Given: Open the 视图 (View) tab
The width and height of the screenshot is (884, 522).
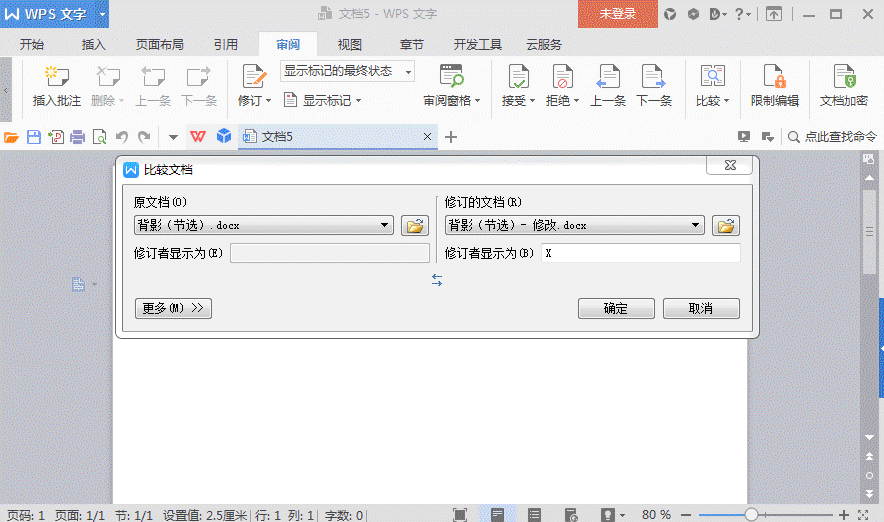Looking at the screenshot, I should [x=350, y=45].
